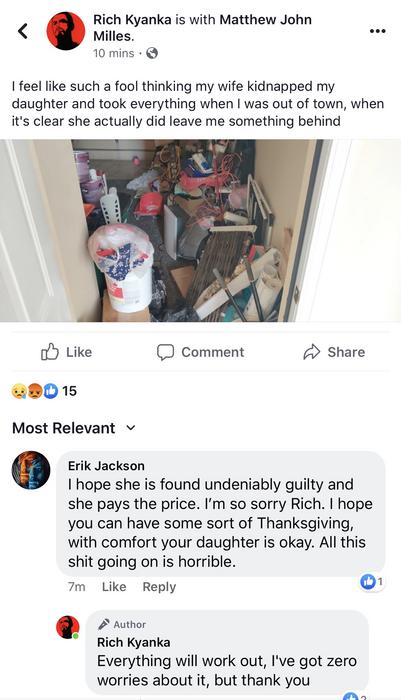
Task: Like Erik Jackson's comment
Action: click(114, 587)
